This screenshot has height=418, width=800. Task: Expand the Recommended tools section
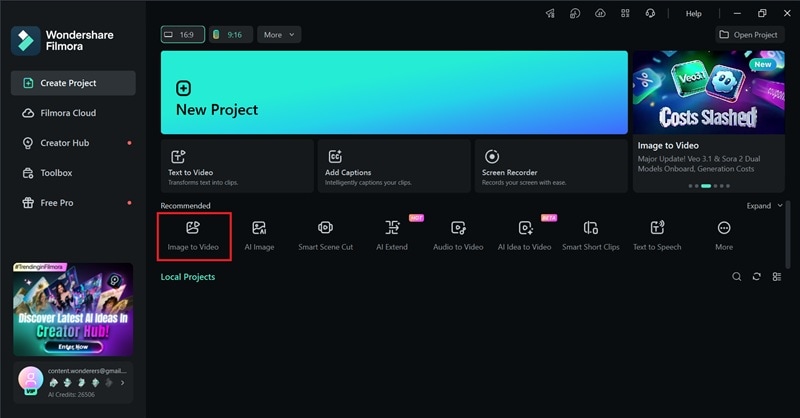[764, 206]
